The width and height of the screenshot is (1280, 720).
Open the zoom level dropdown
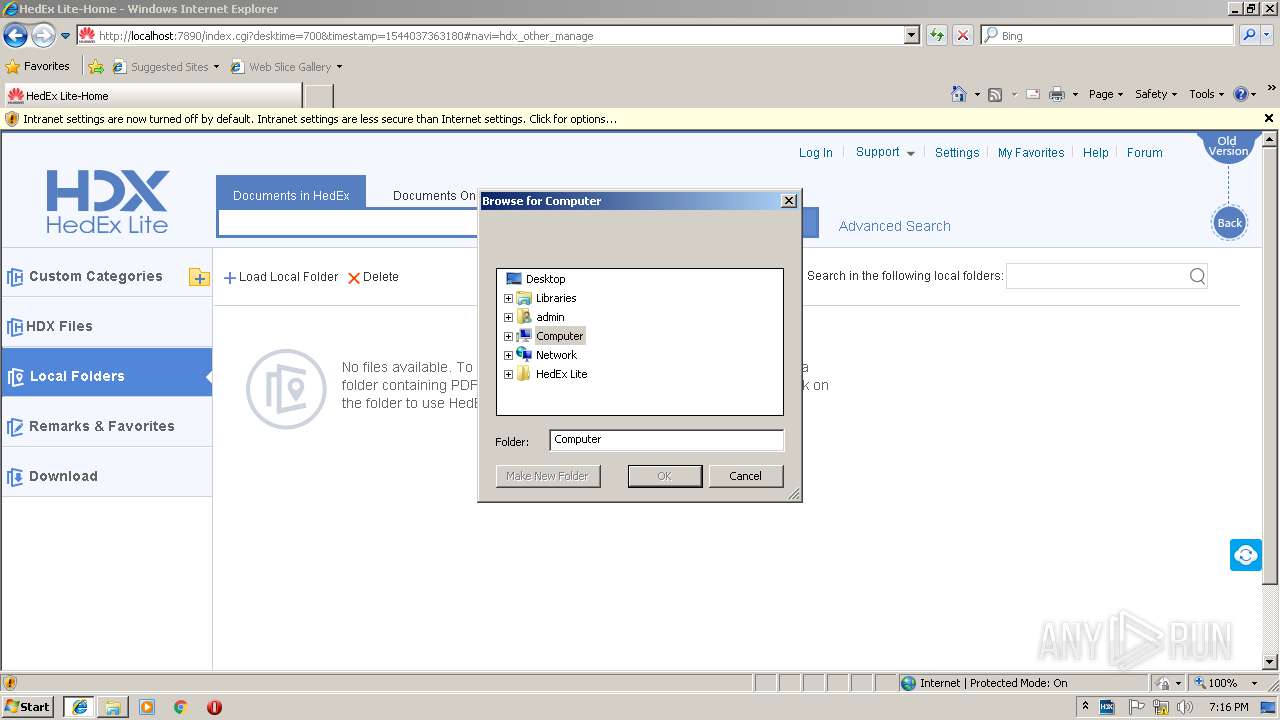tap(1254, 683)
